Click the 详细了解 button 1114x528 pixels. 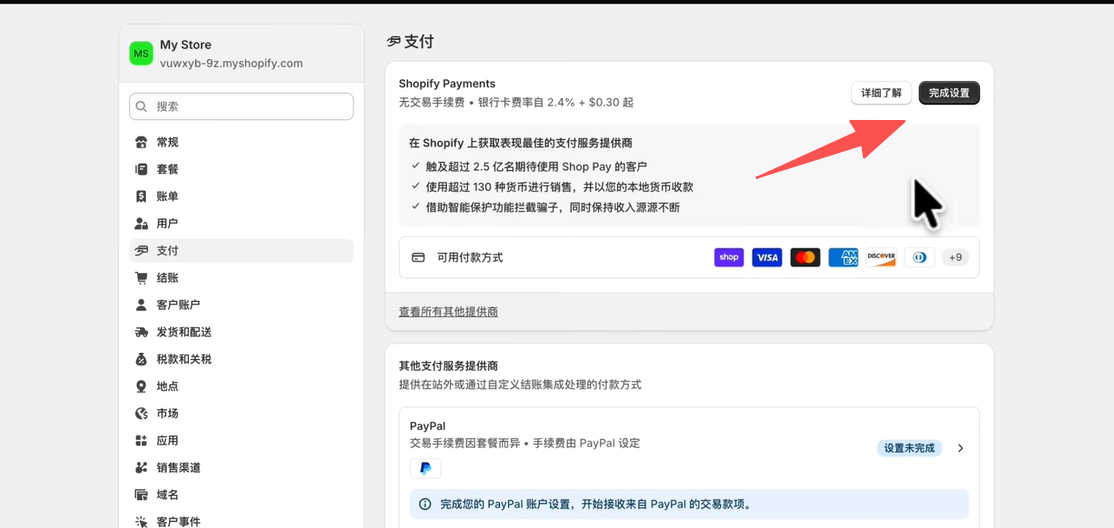(x=881, y=93)
